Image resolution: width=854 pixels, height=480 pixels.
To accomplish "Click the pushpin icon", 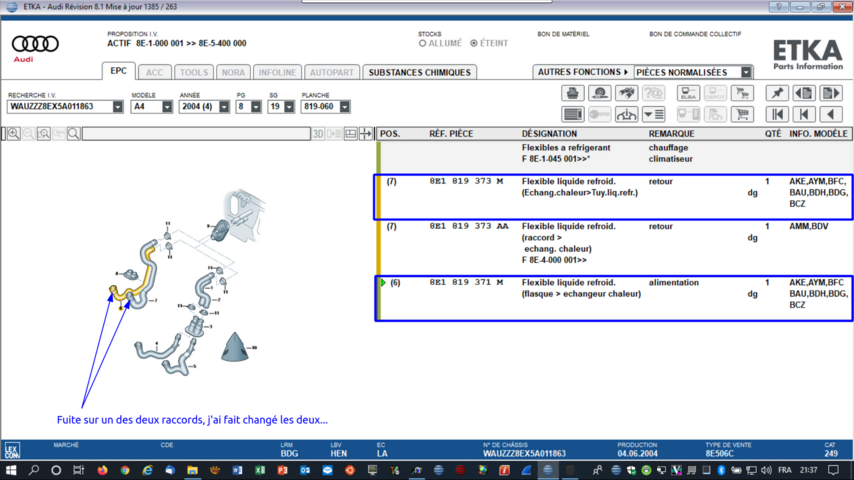I will [777, 93].
